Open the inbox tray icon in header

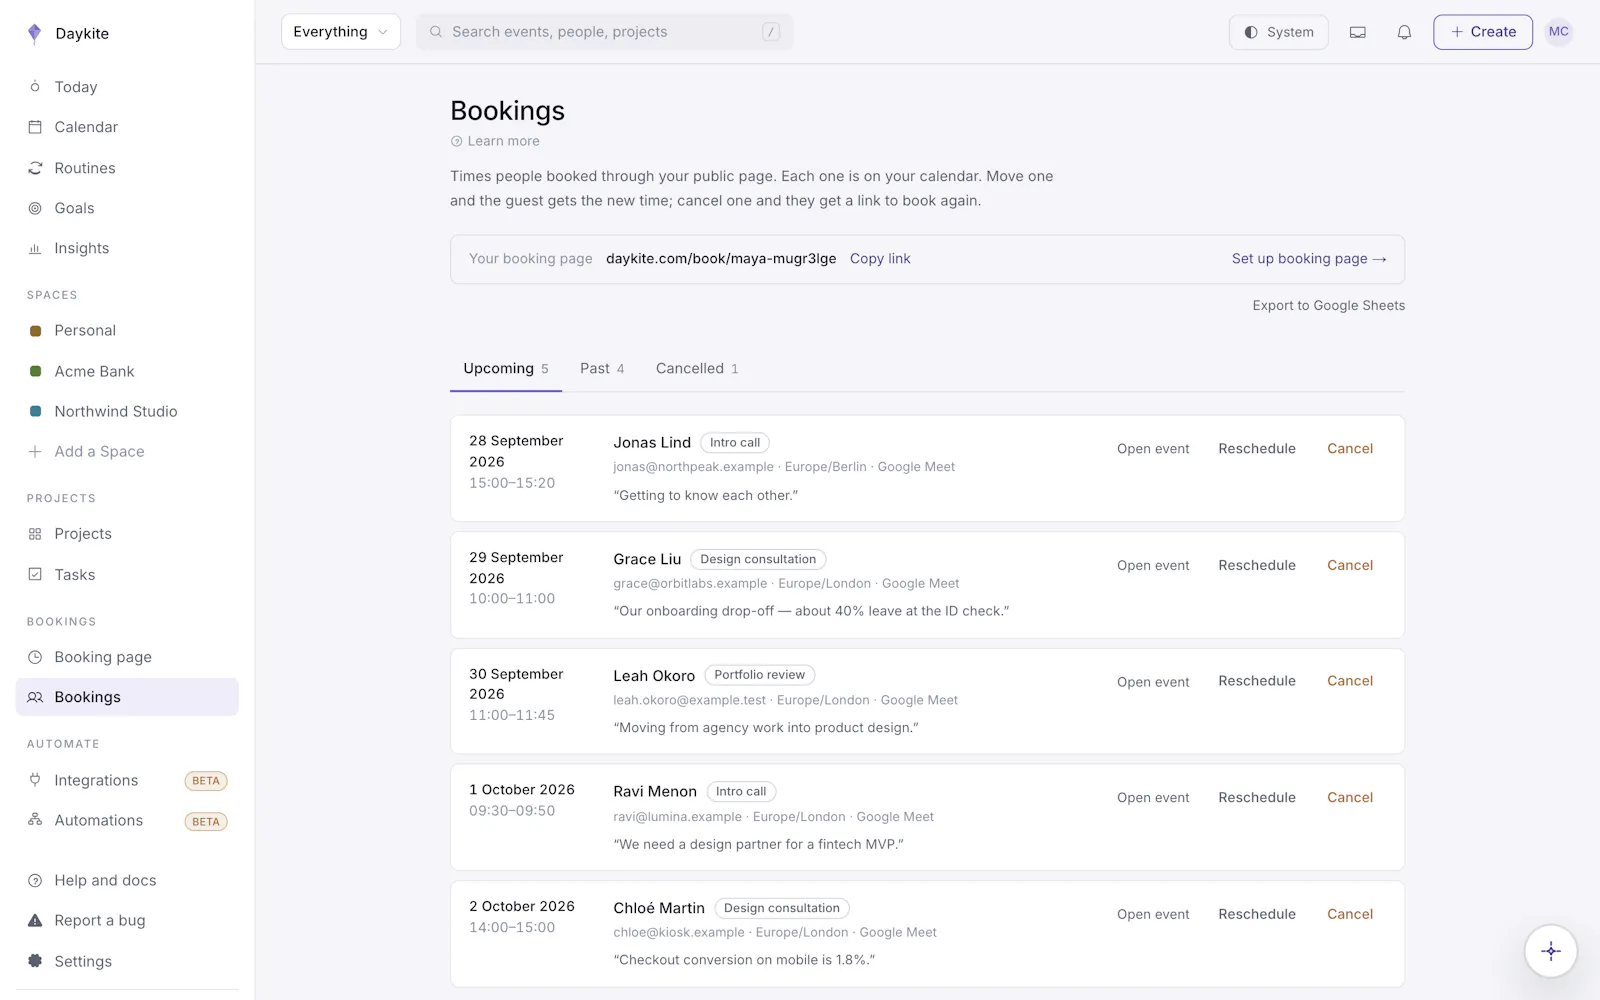1357,32
